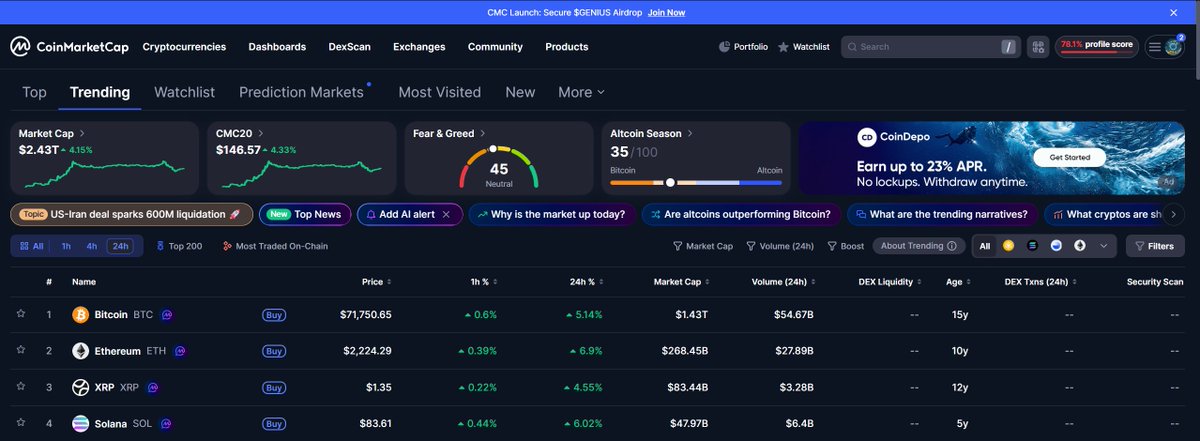Sort by Volume (24h) column header

(783, 282)
